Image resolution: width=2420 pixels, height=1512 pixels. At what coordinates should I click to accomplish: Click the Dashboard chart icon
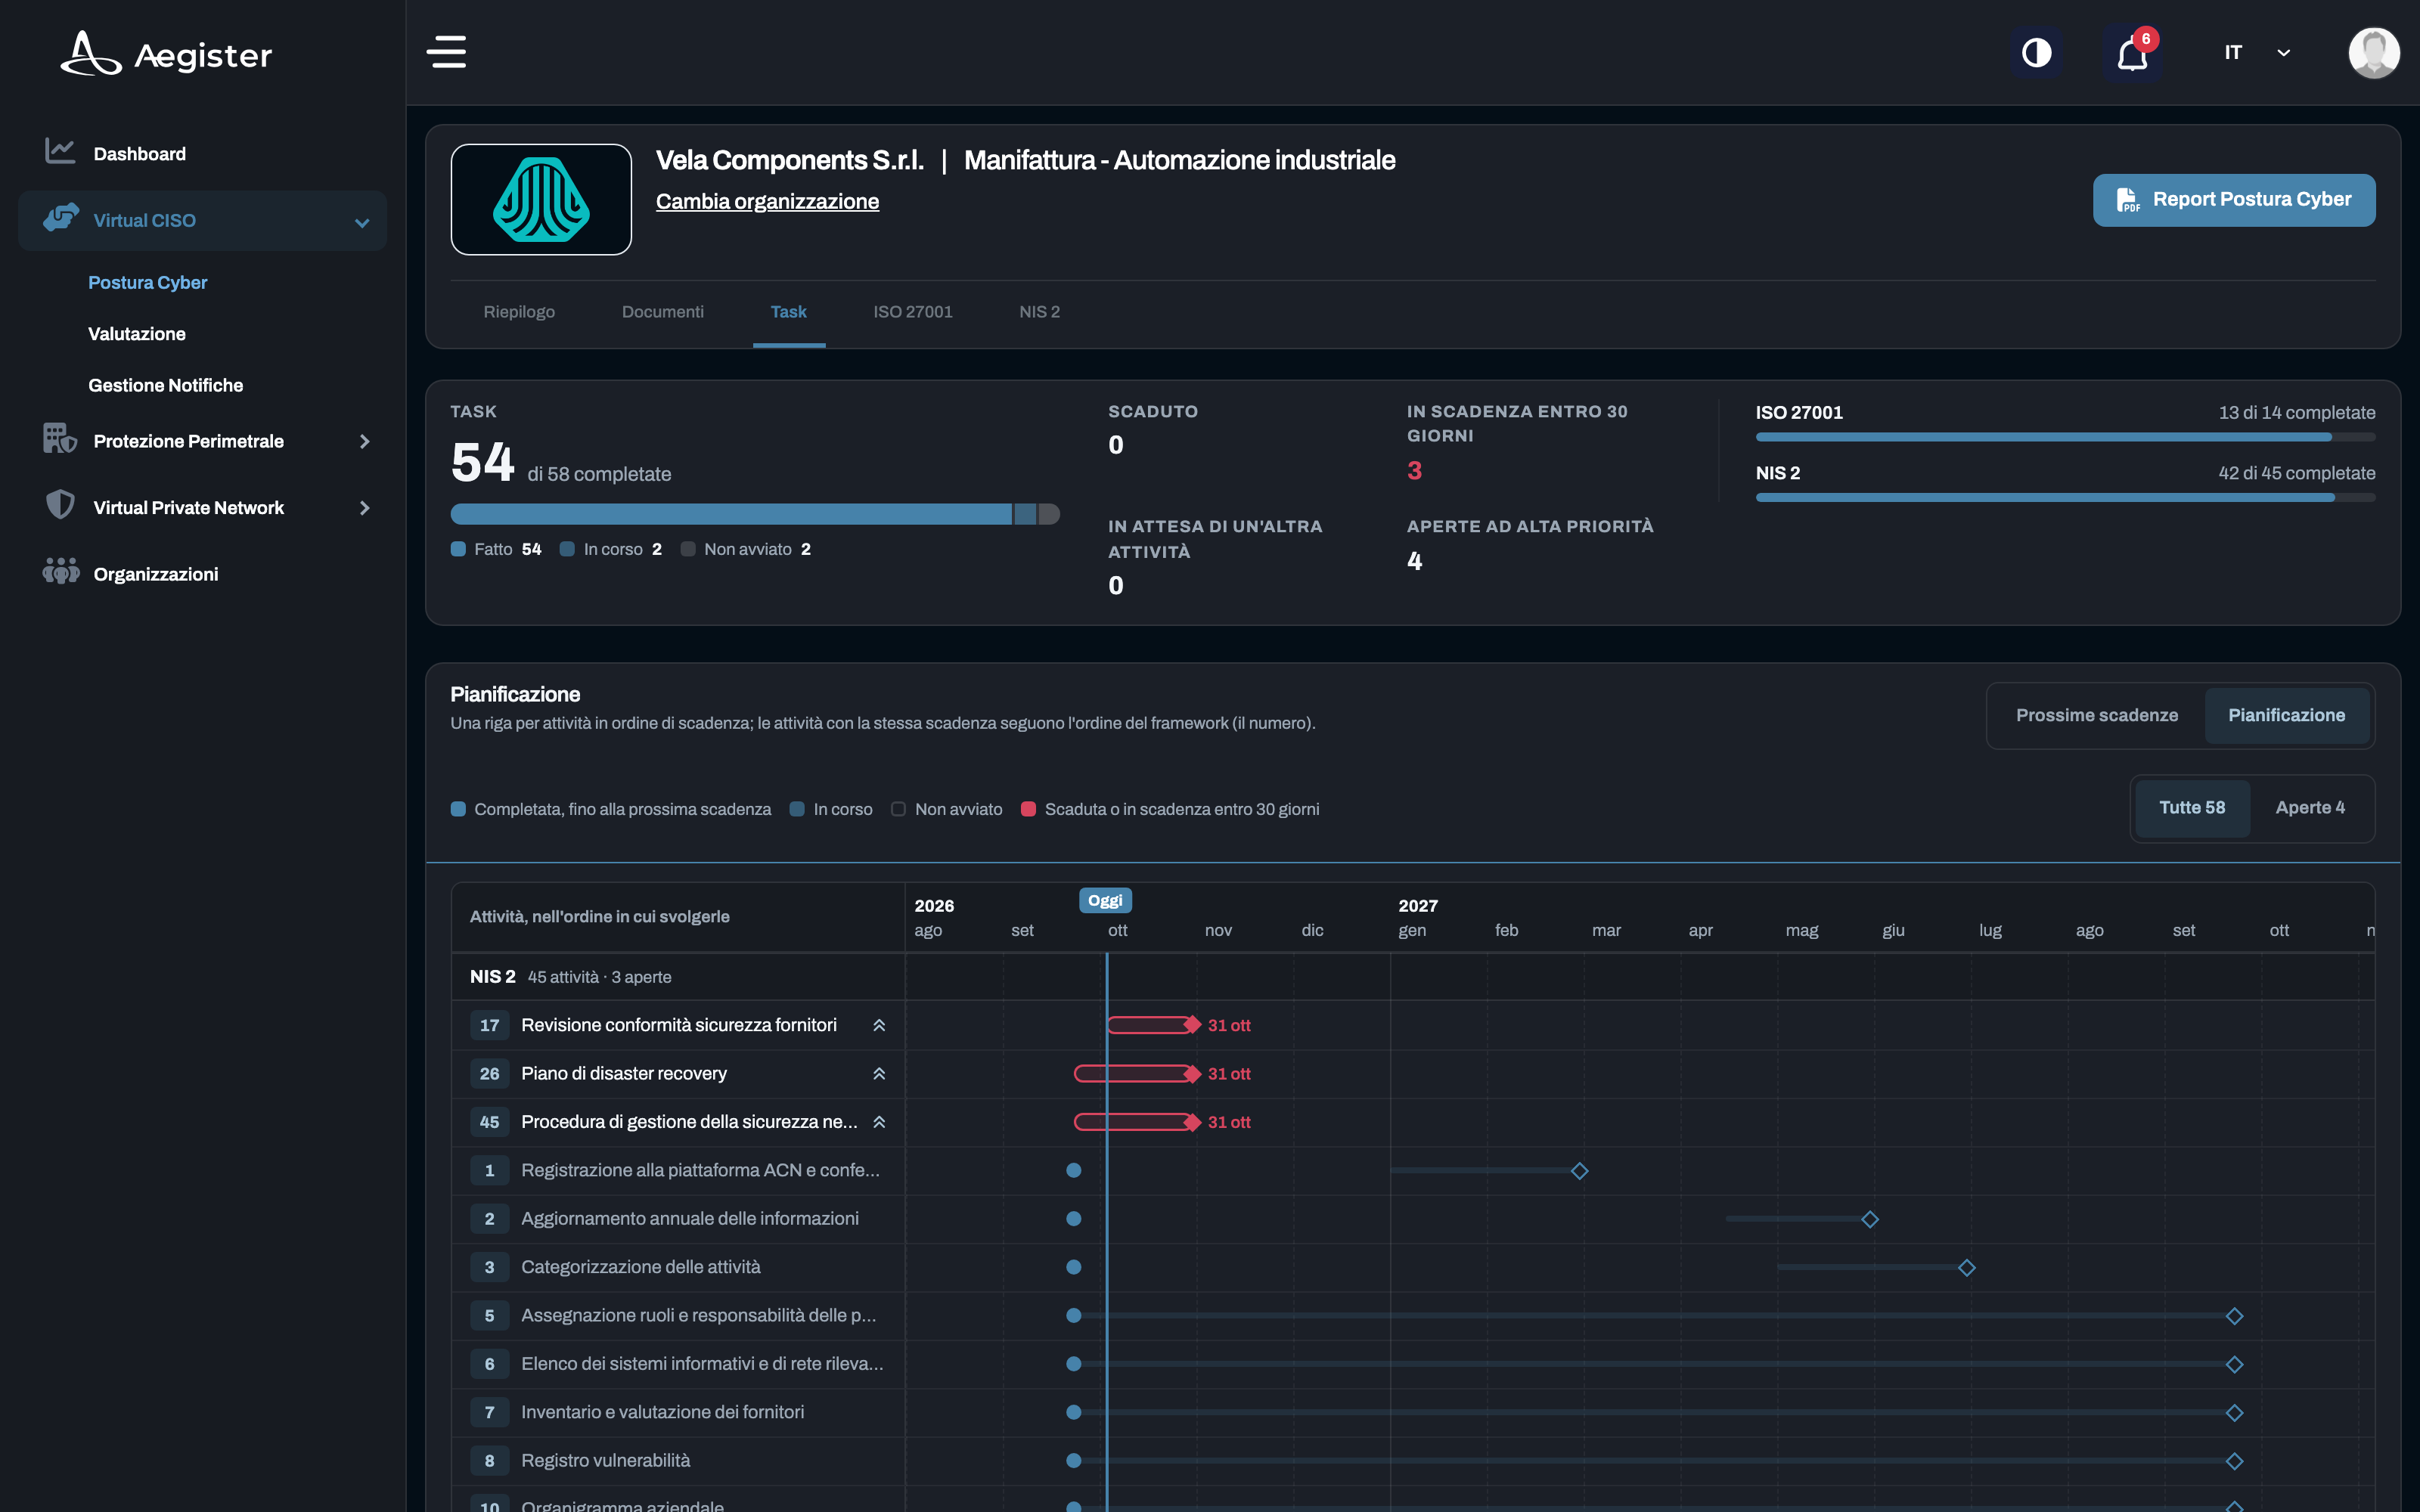(60, 151)
